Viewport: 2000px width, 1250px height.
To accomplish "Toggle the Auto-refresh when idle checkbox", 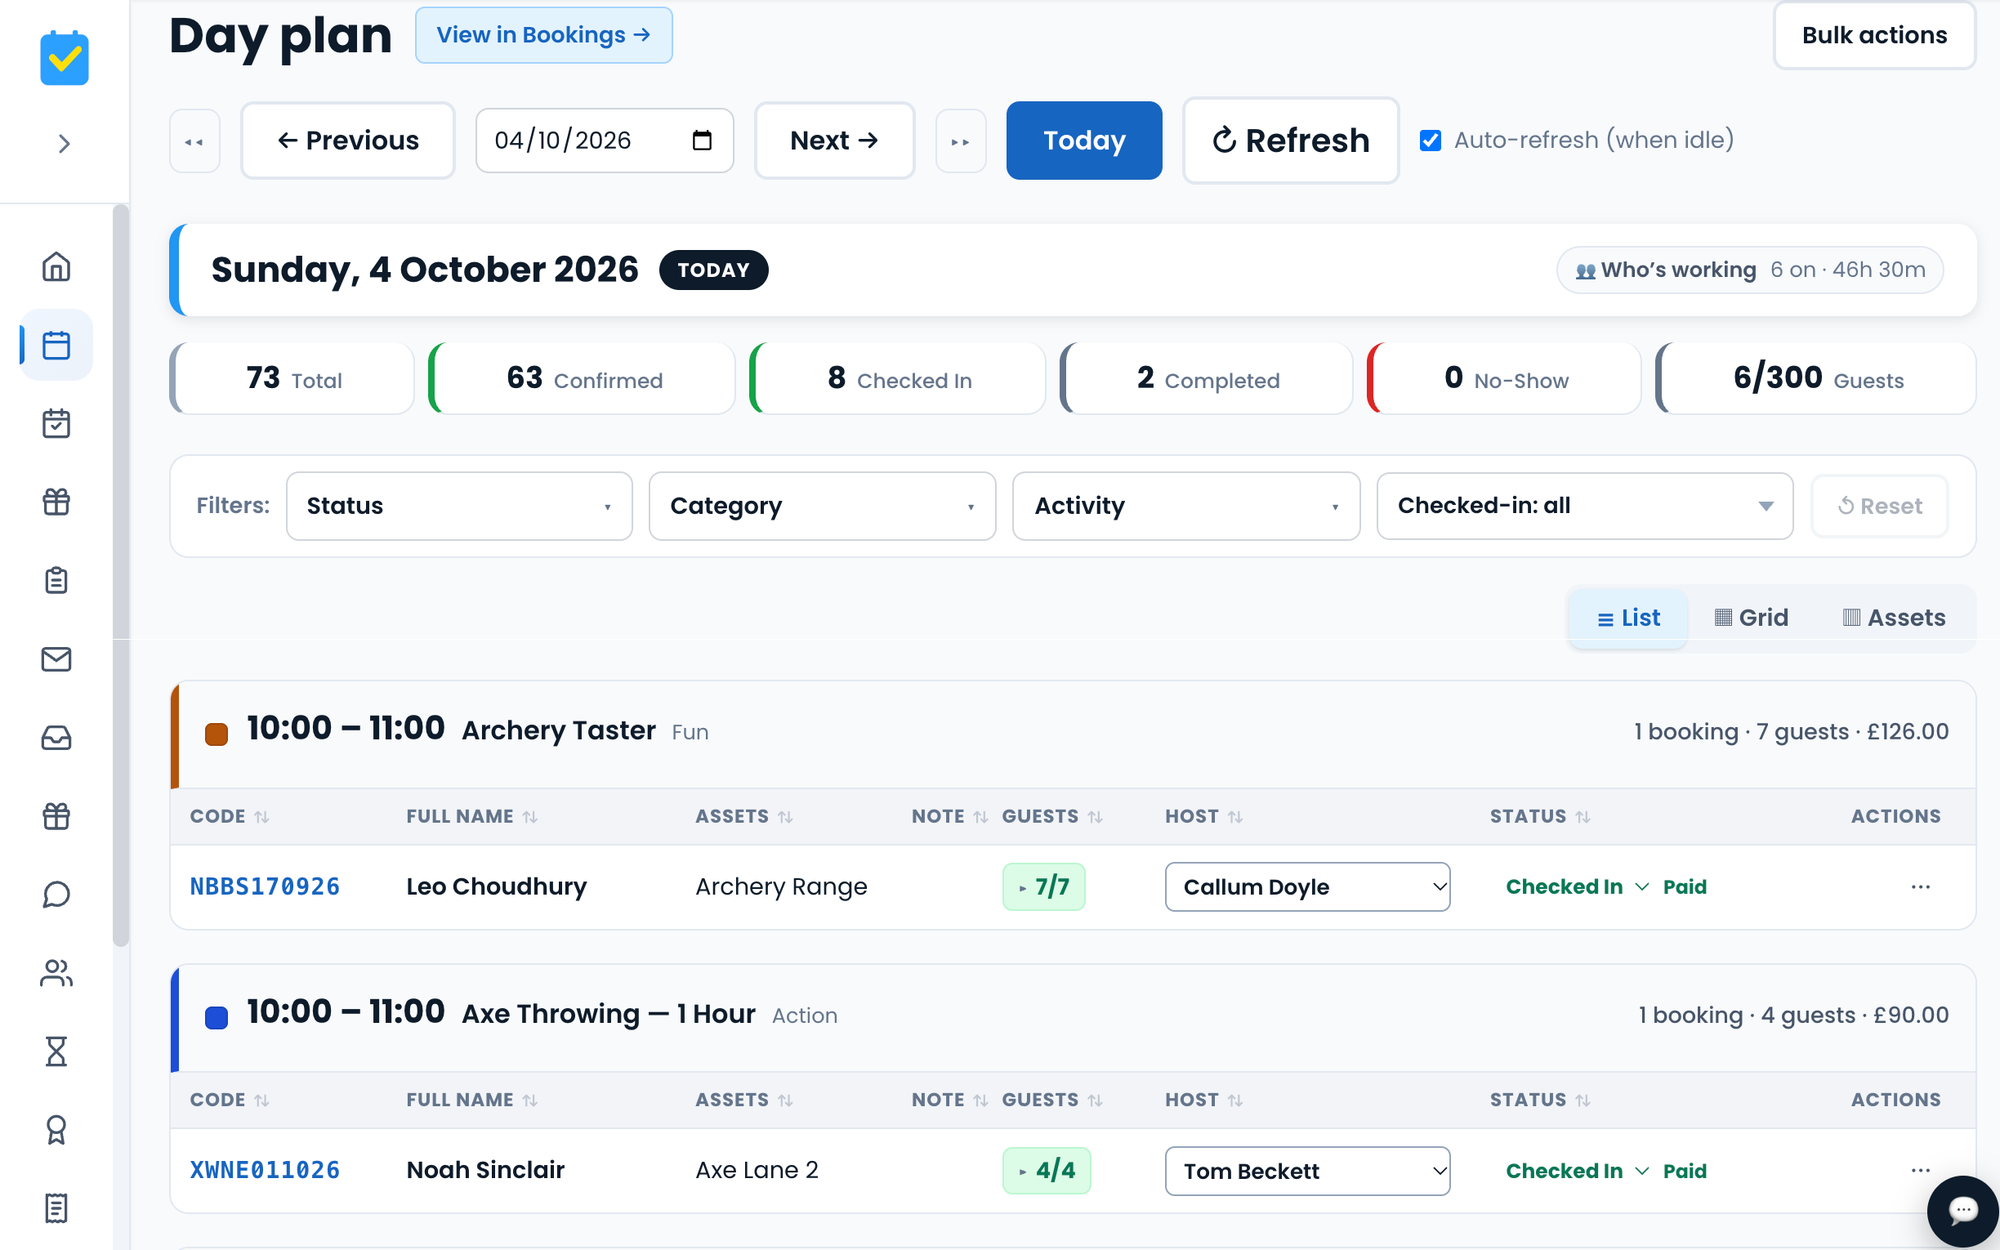I will pyautogui.click(x=1431, y=141).
